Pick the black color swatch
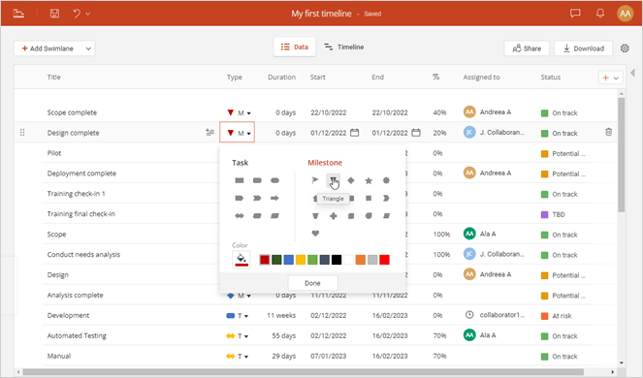Image resolution: width=643 pixels, height=378 pixels. tap(337, 260)
